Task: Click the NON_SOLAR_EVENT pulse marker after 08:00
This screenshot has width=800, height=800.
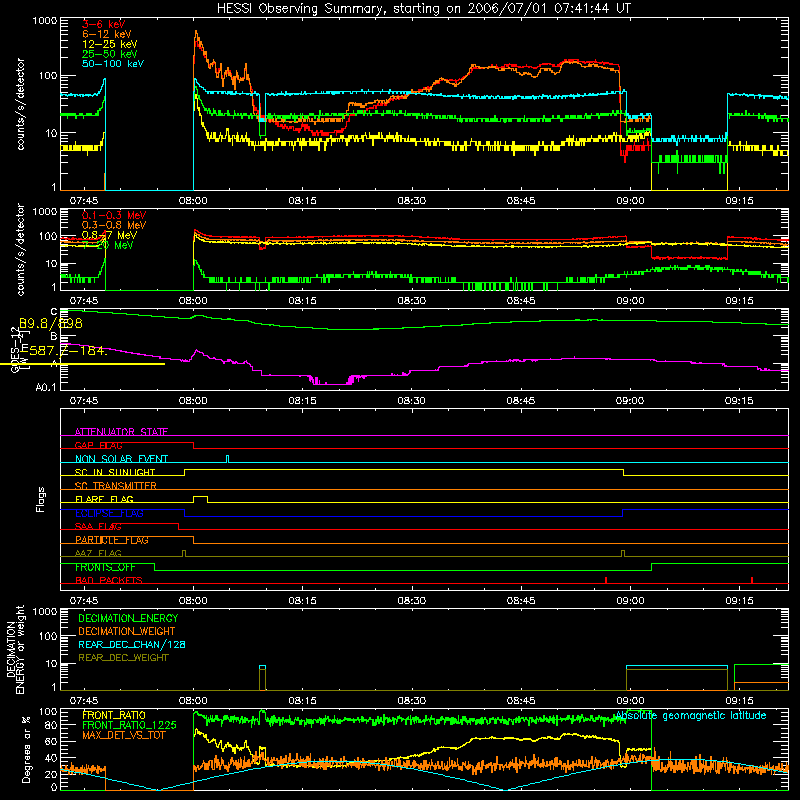Action: [228, 458]
